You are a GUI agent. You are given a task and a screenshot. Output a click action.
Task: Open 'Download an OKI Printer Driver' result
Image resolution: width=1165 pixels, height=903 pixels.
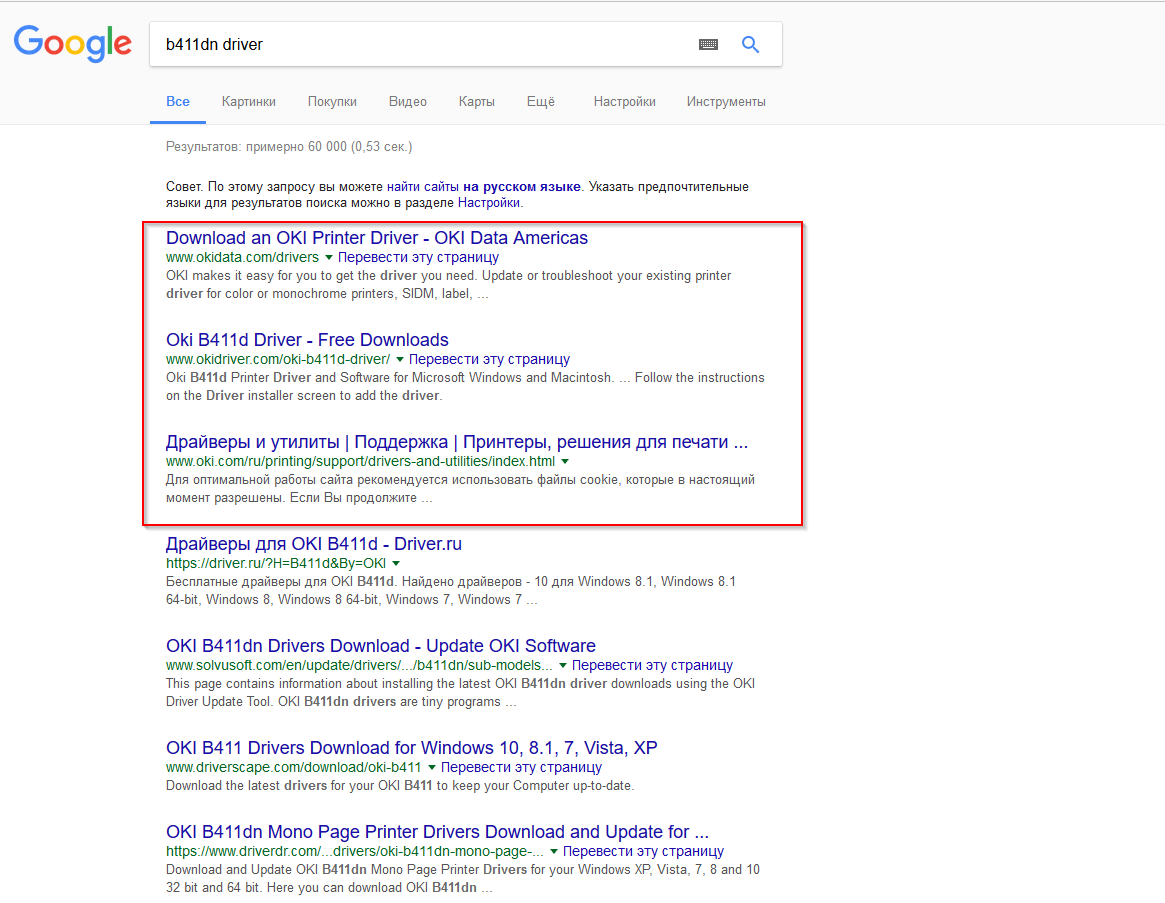[377, 238]
